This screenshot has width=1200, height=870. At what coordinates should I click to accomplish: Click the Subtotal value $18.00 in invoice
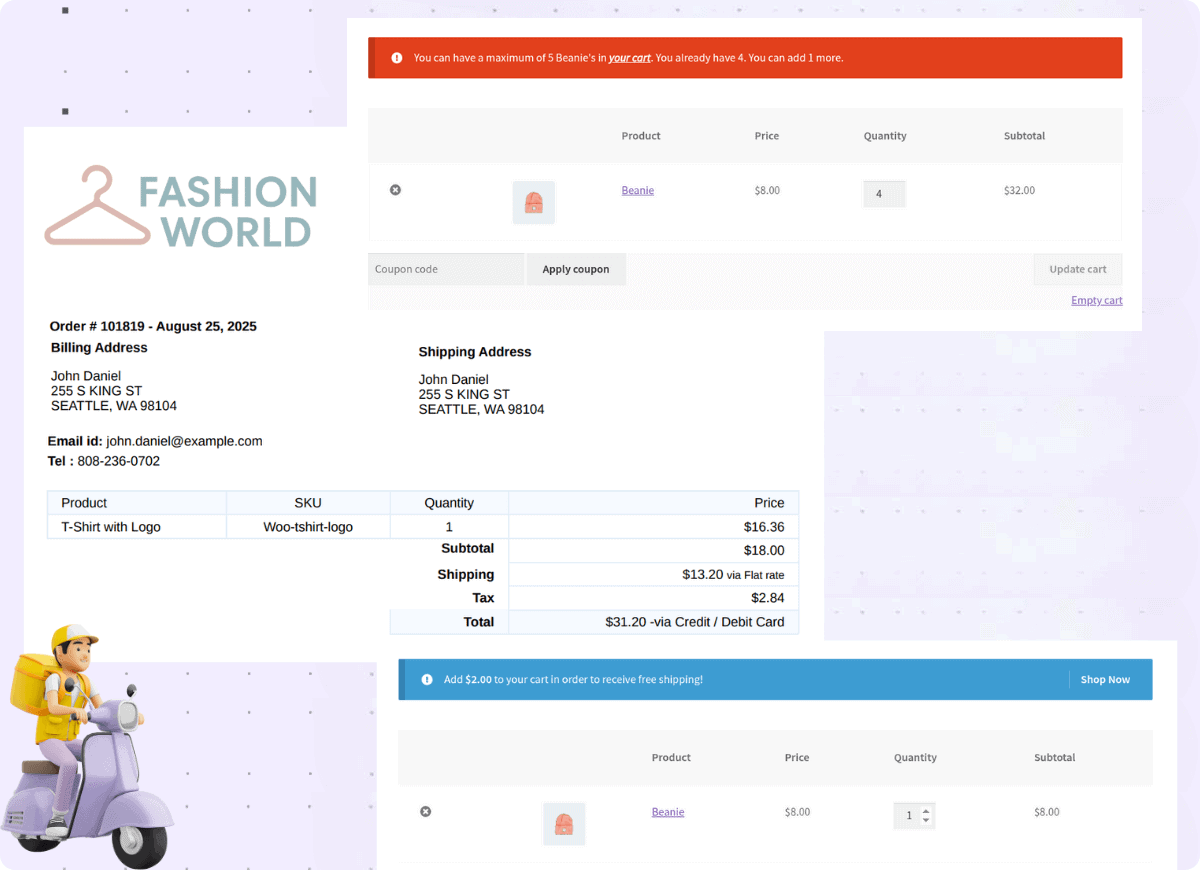click(x=764, y=551)
